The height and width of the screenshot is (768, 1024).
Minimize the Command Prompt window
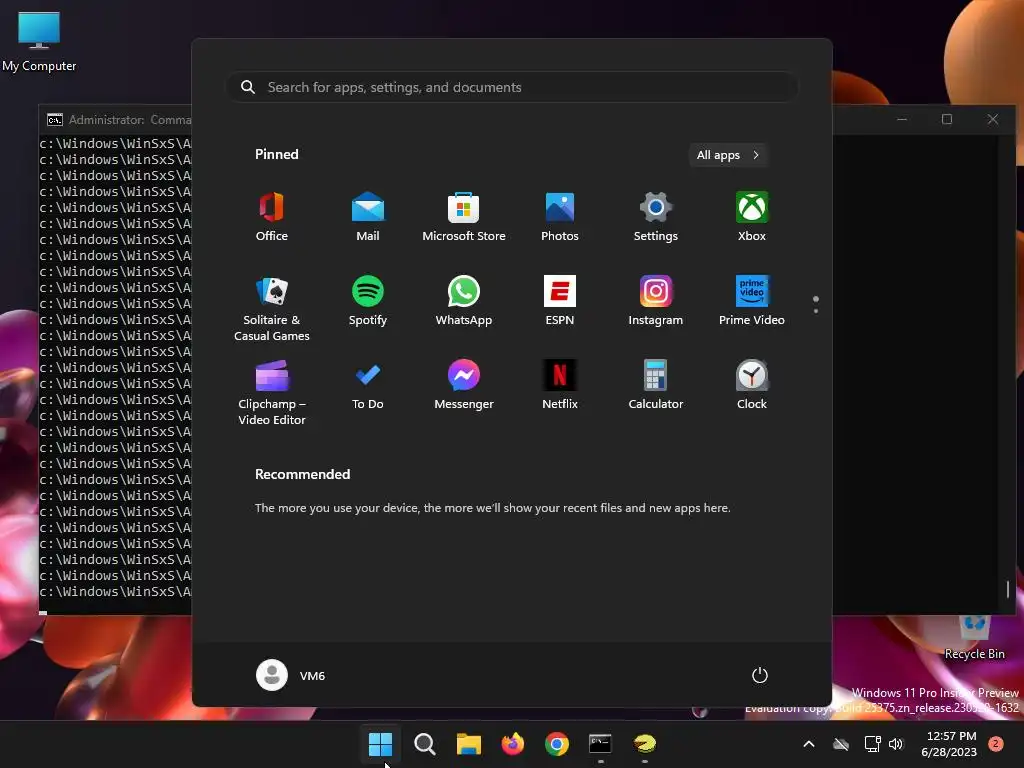902,119
